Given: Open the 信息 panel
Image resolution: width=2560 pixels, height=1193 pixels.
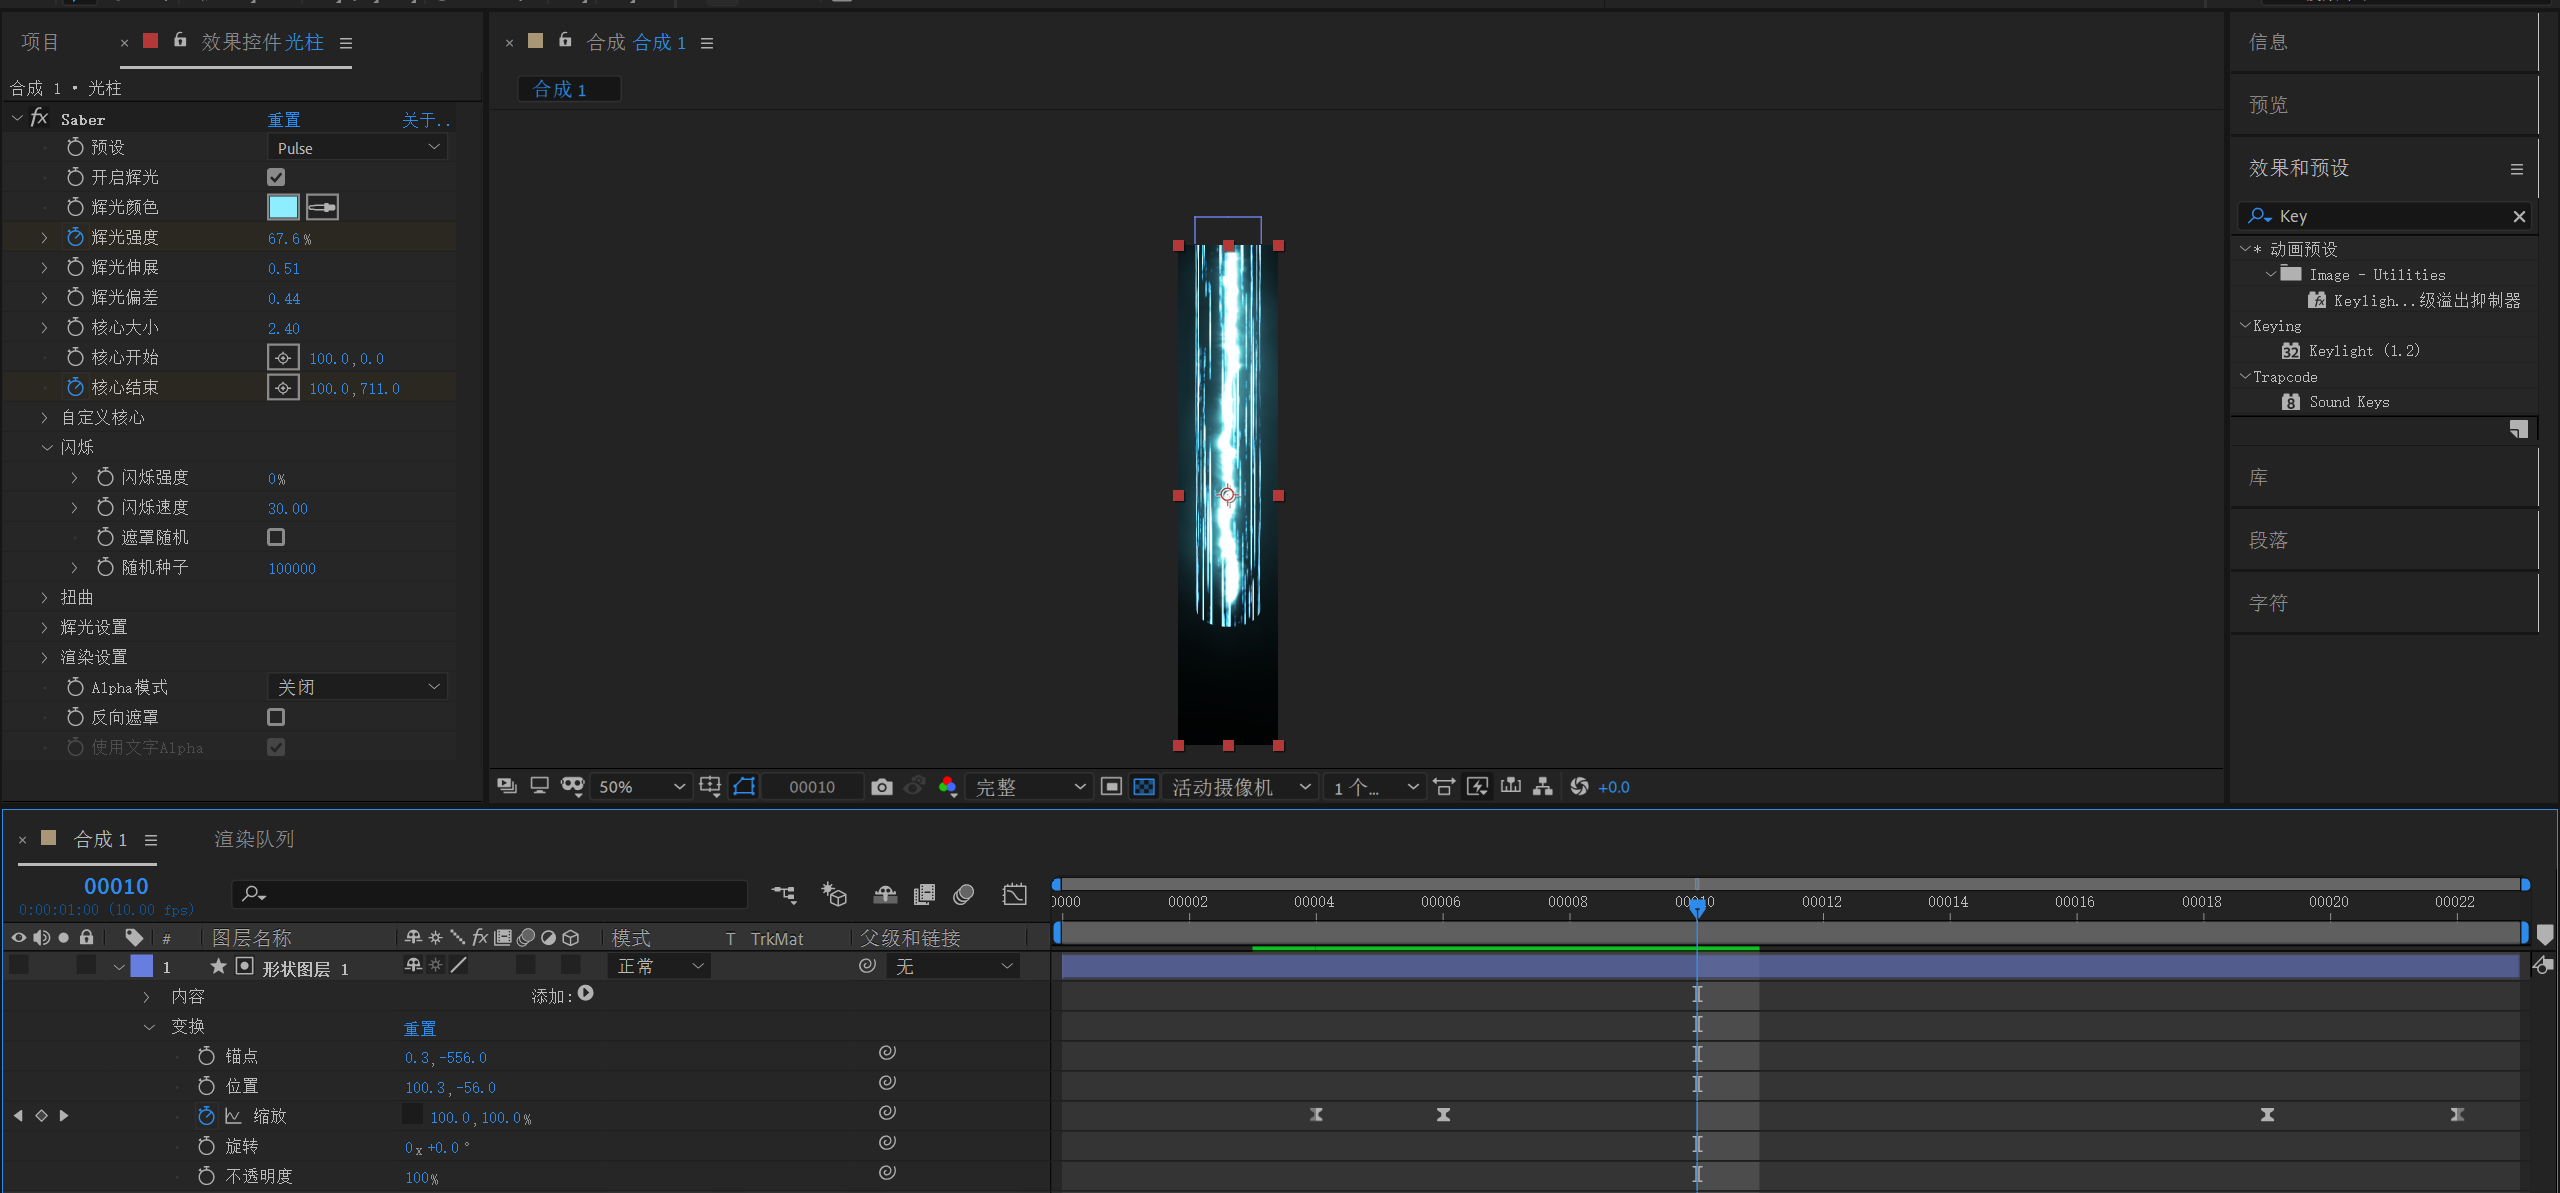Looking at the screenshot, I should click(x=2268, y=42).
